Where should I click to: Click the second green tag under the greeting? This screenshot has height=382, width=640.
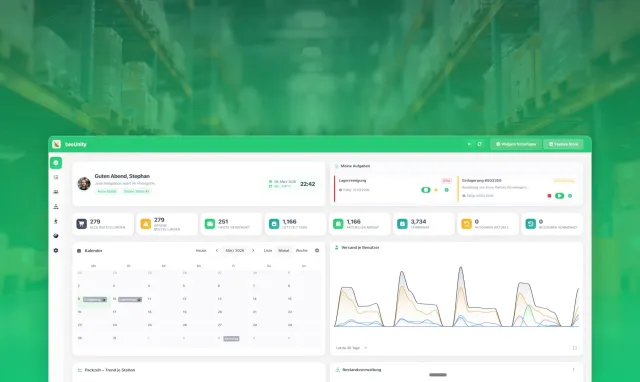(136, 191)
